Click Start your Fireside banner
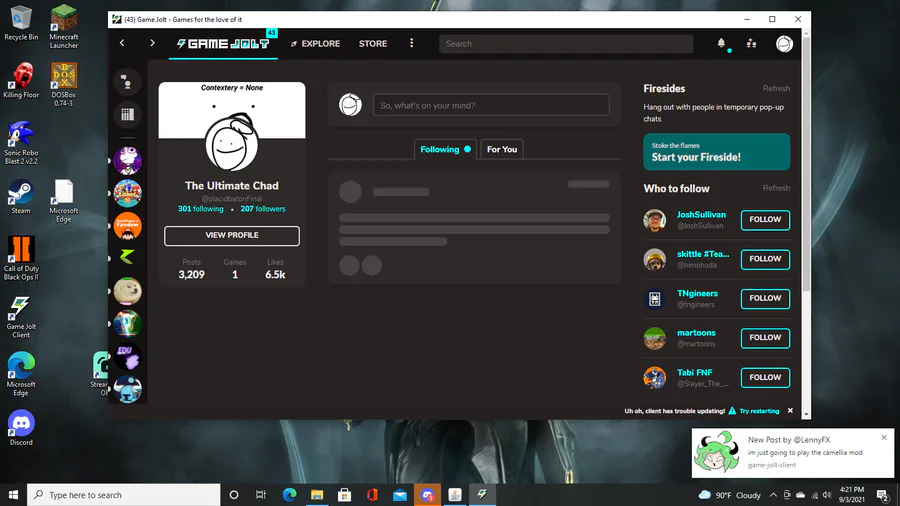 point(716,152)
